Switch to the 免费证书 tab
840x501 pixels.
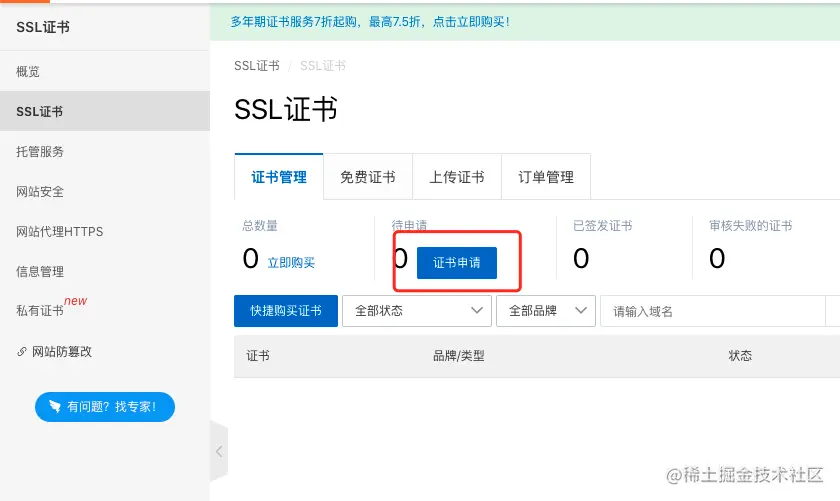pos(368,177)
